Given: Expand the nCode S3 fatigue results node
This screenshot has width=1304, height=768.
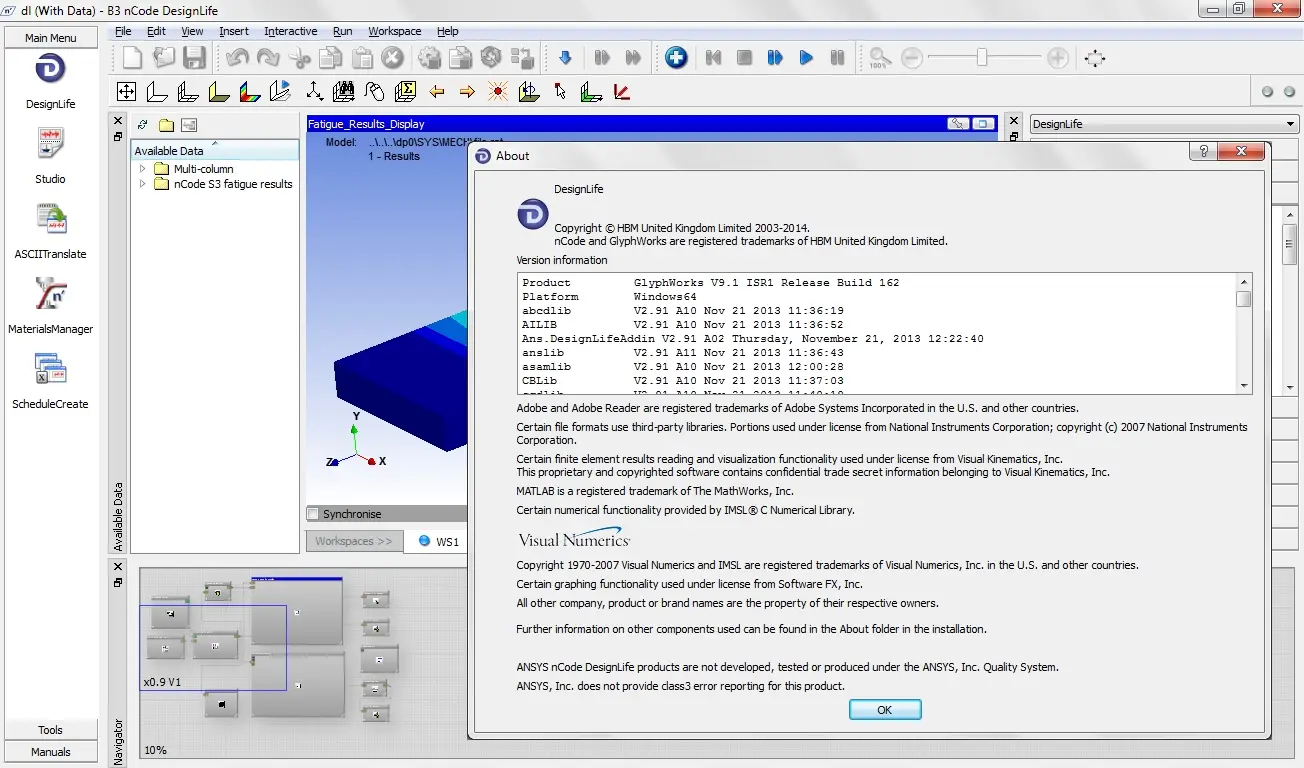Looking at the screenshot, I should pyautogui.click(x=143, y=184).
